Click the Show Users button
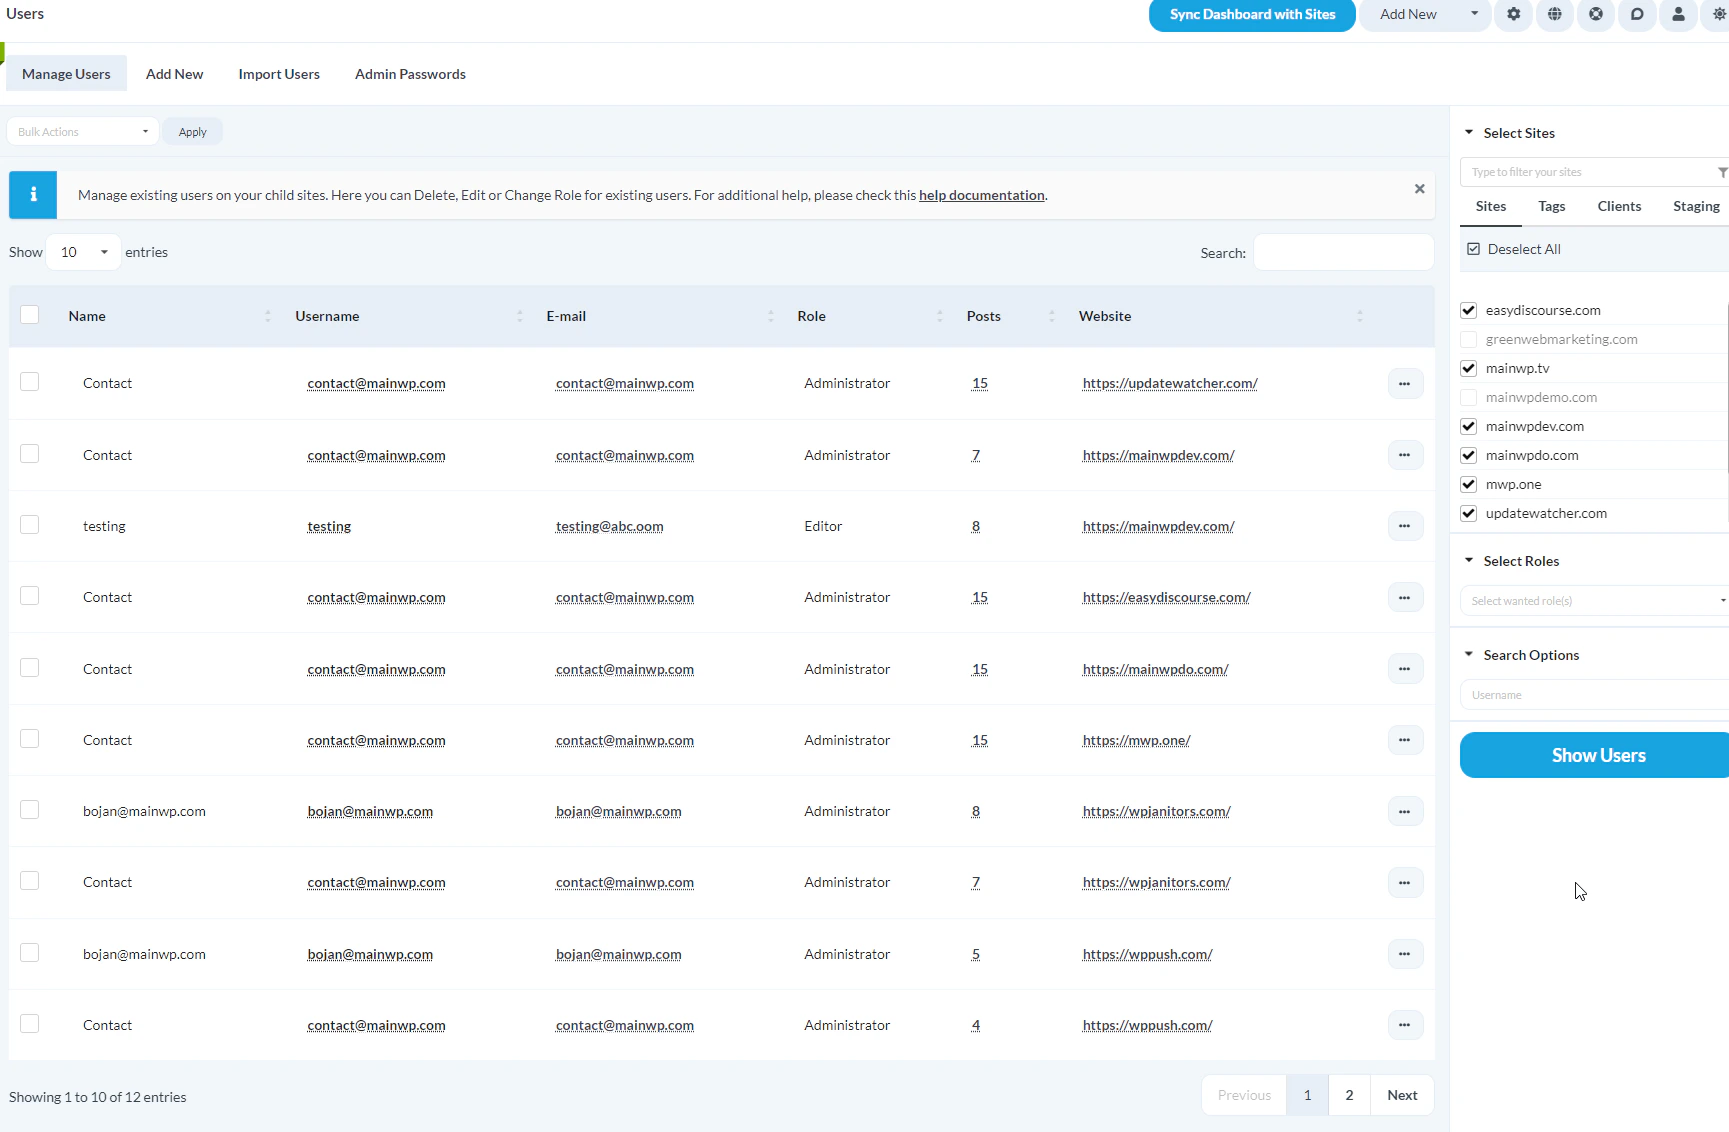1729x1132 pixels. [x=1594, y=755]
